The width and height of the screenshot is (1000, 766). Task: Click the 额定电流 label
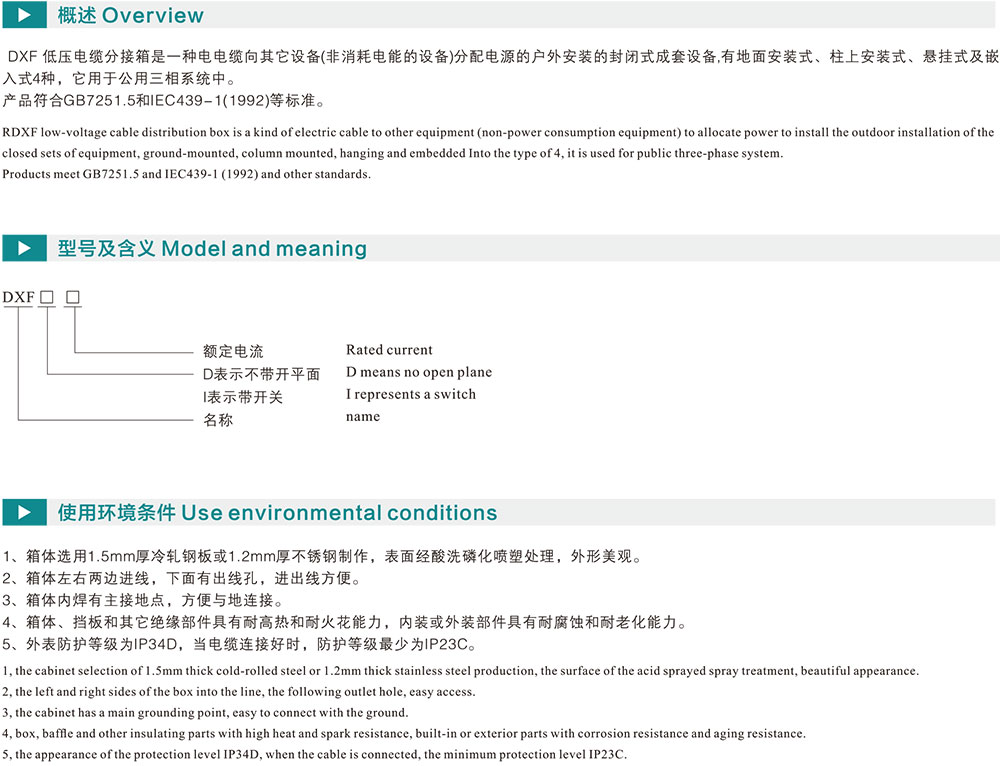(x=233, y=351)
